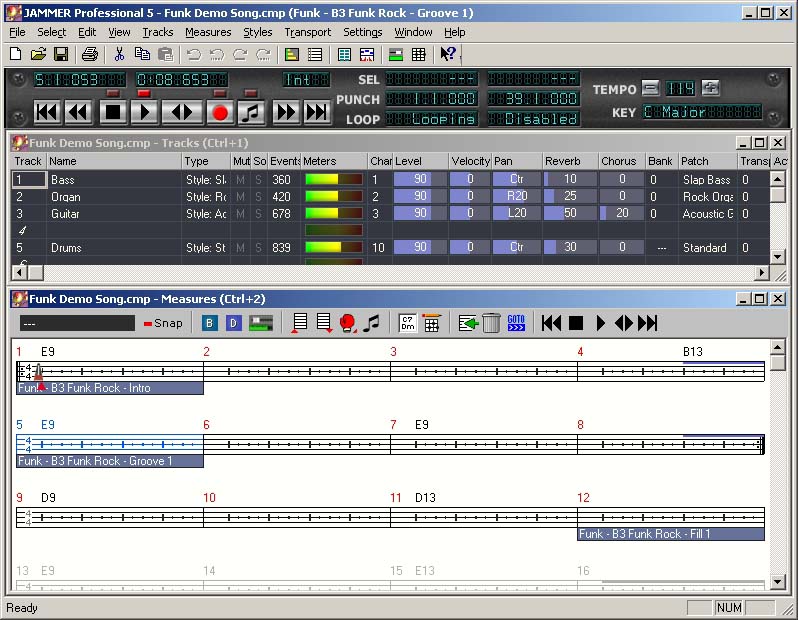The height and width of the screenshot is (620, 798).
Task: Click the trash can icon in Measures toolbar
Action: pos(491,323)
